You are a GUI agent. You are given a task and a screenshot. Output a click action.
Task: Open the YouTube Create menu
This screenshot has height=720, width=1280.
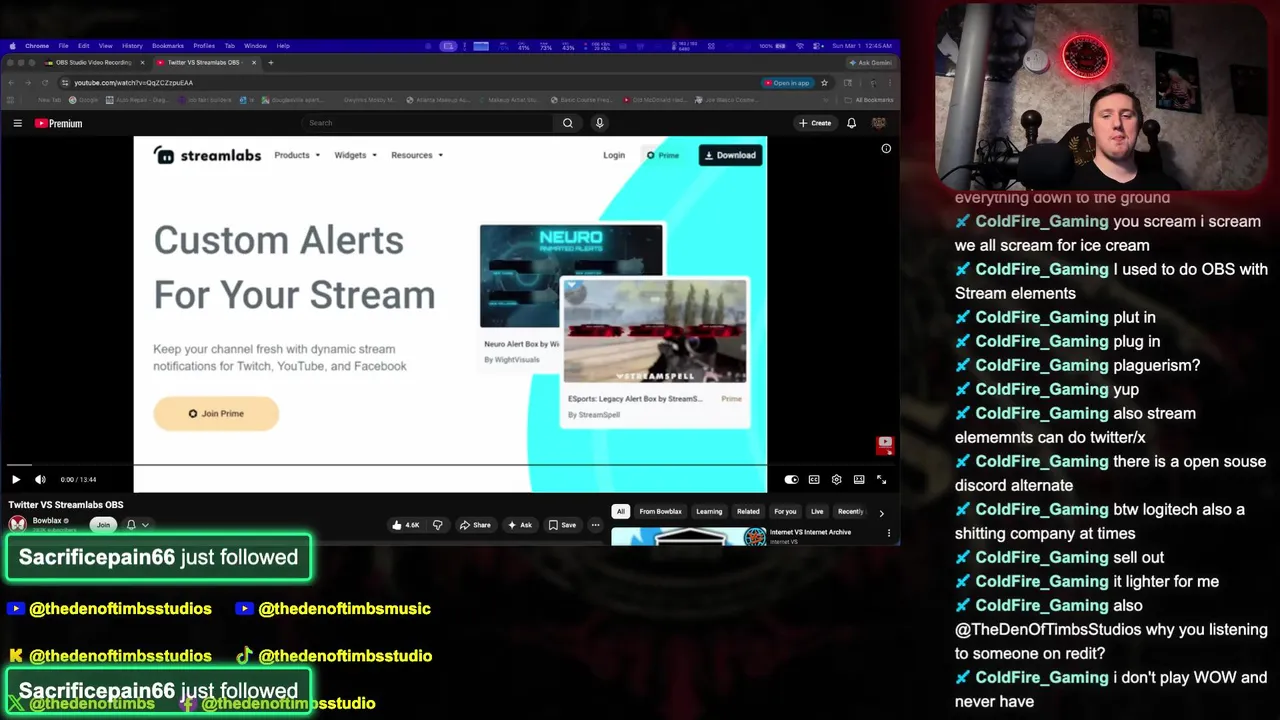814,123
